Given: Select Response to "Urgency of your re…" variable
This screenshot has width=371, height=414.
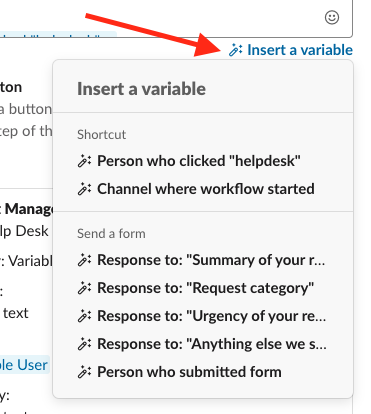Looking at the screenshot, I should (x=202, y=316).
